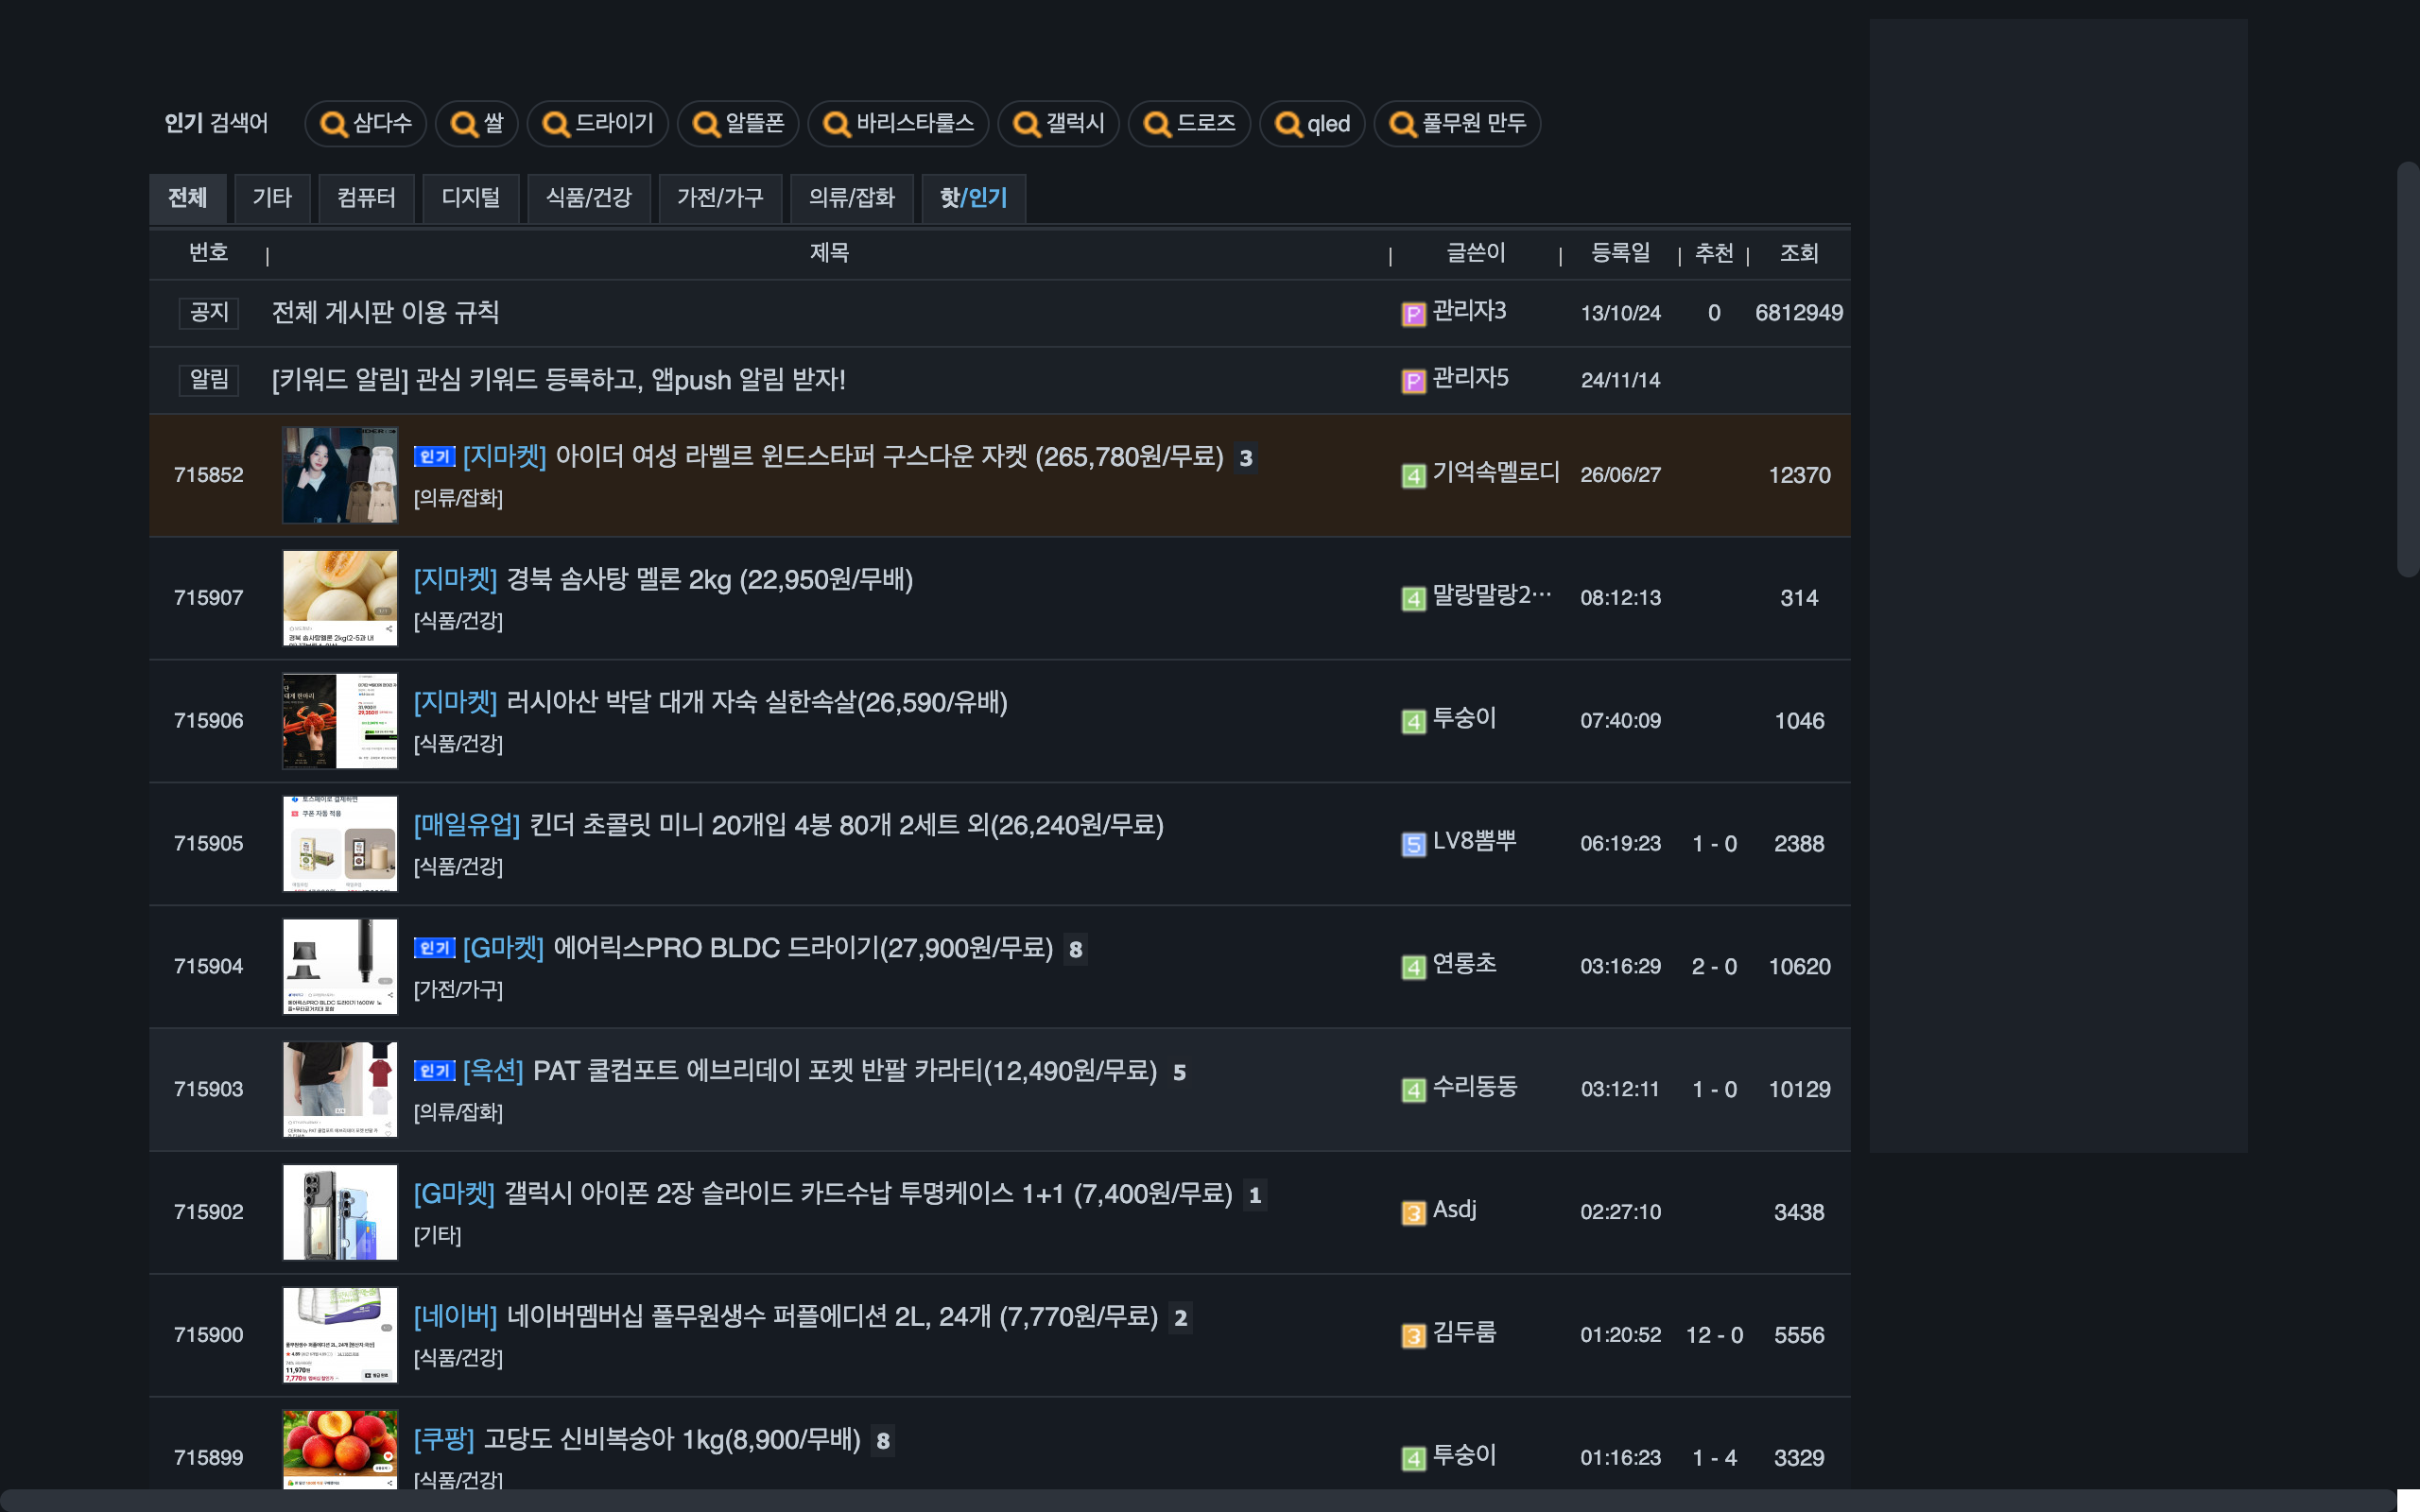2420x1512 pixels.
Task: Open 풀무원샘수 퍼플에디션 post
Action: click(832, 1317)
